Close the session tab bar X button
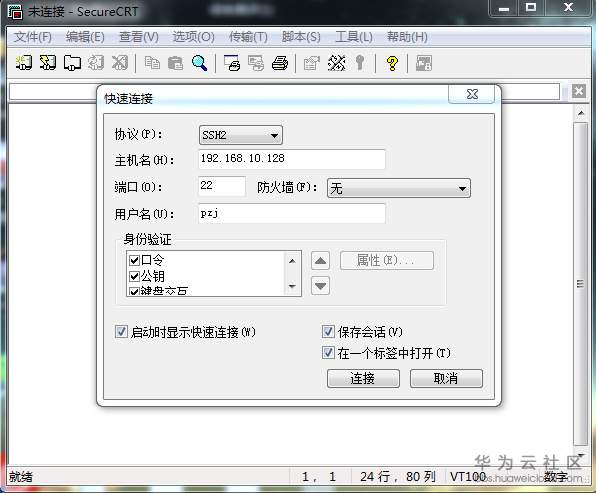 point(579,91)
